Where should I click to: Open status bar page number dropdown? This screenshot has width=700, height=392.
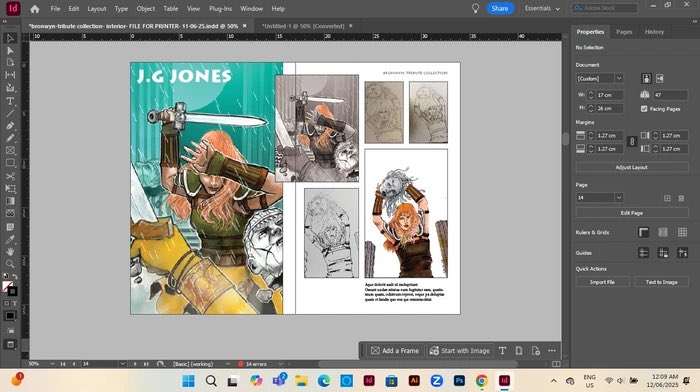[122, 364]
